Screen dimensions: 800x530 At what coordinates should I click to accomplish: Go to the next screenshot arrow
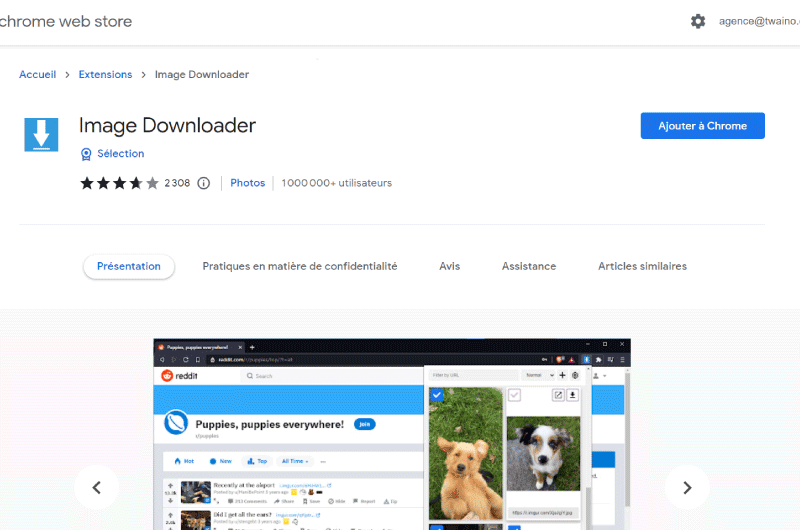(687, 488)
